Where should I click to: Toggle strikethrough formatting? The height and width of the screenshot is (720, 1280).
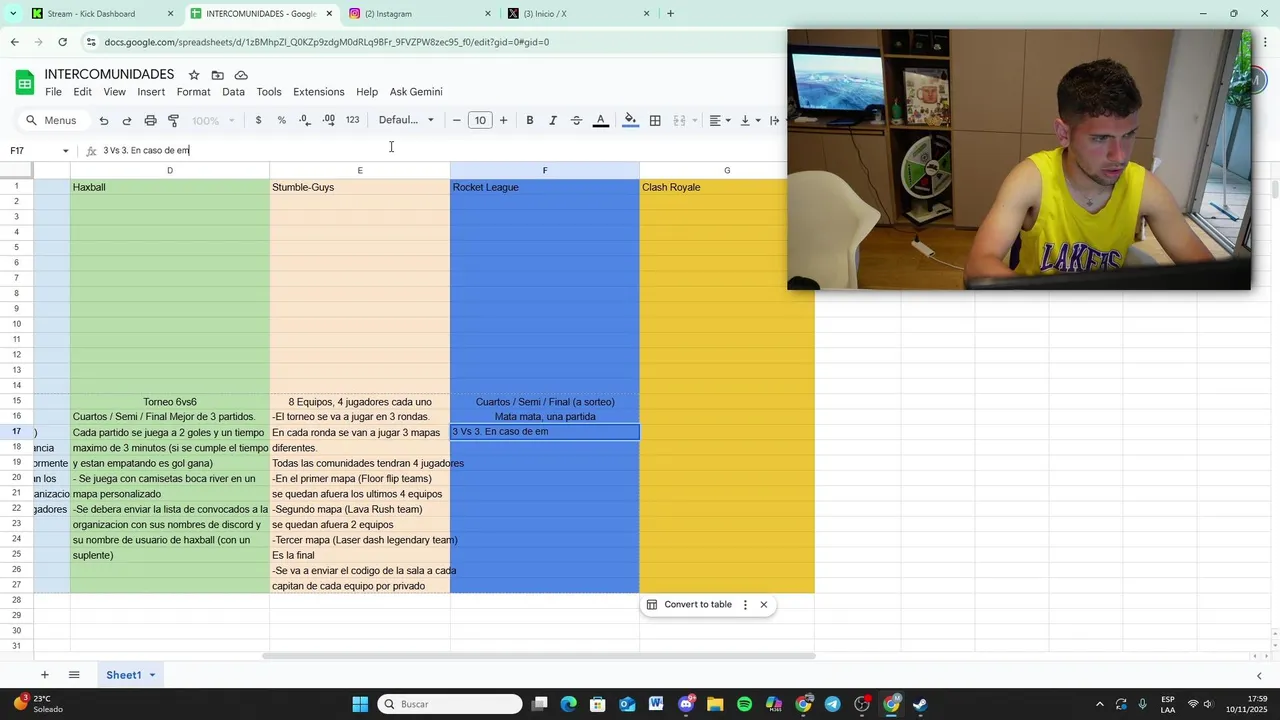(576, 120)
